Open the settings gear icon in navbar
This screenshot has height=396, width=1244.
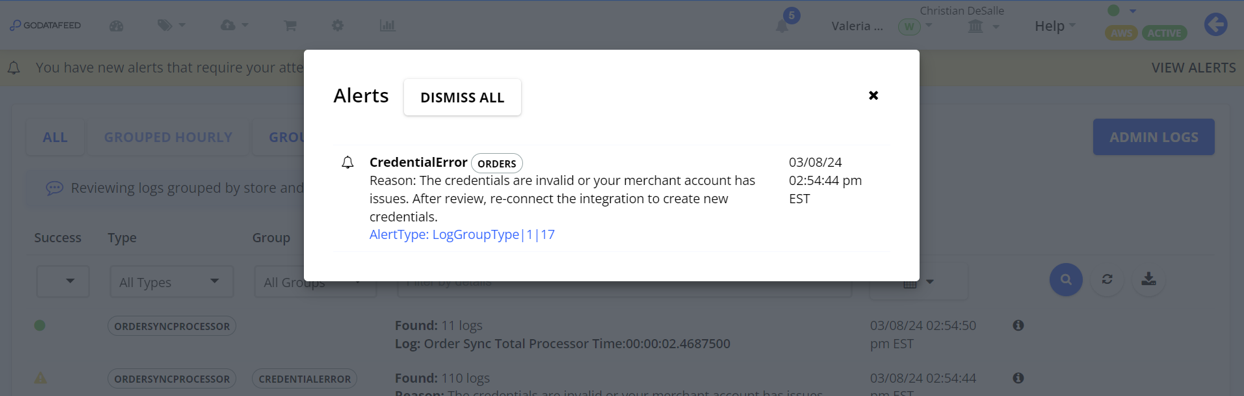[338, 25]
